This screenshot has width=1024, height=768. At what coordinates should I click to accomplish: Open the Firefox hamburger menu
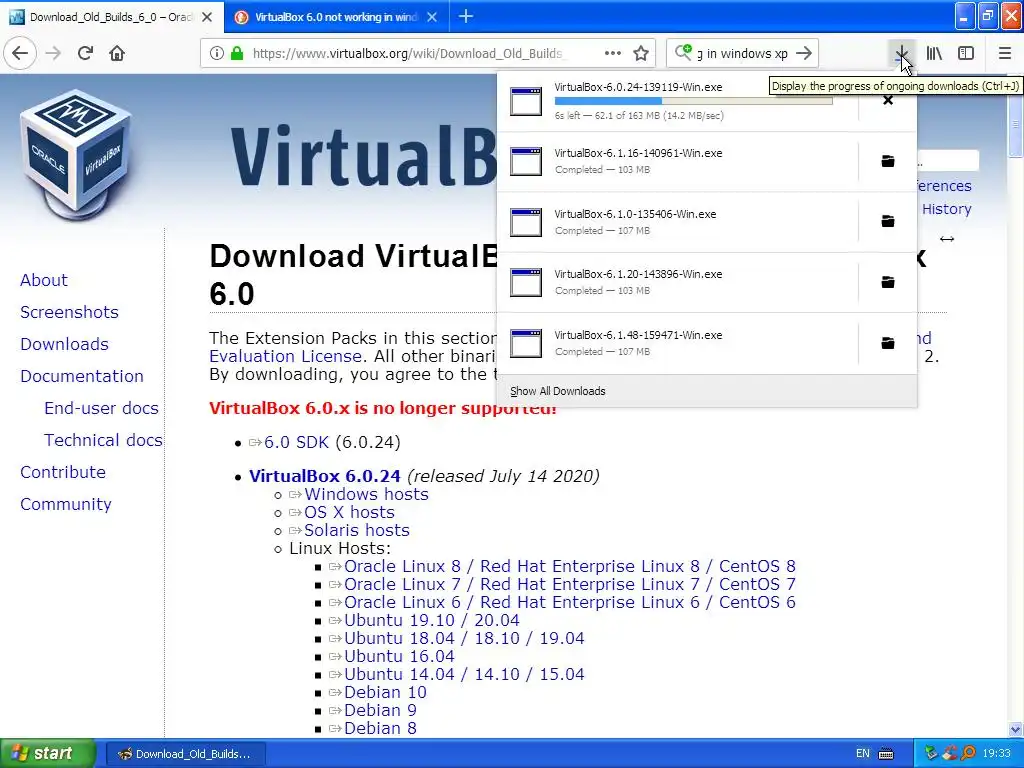(1005, 53)
